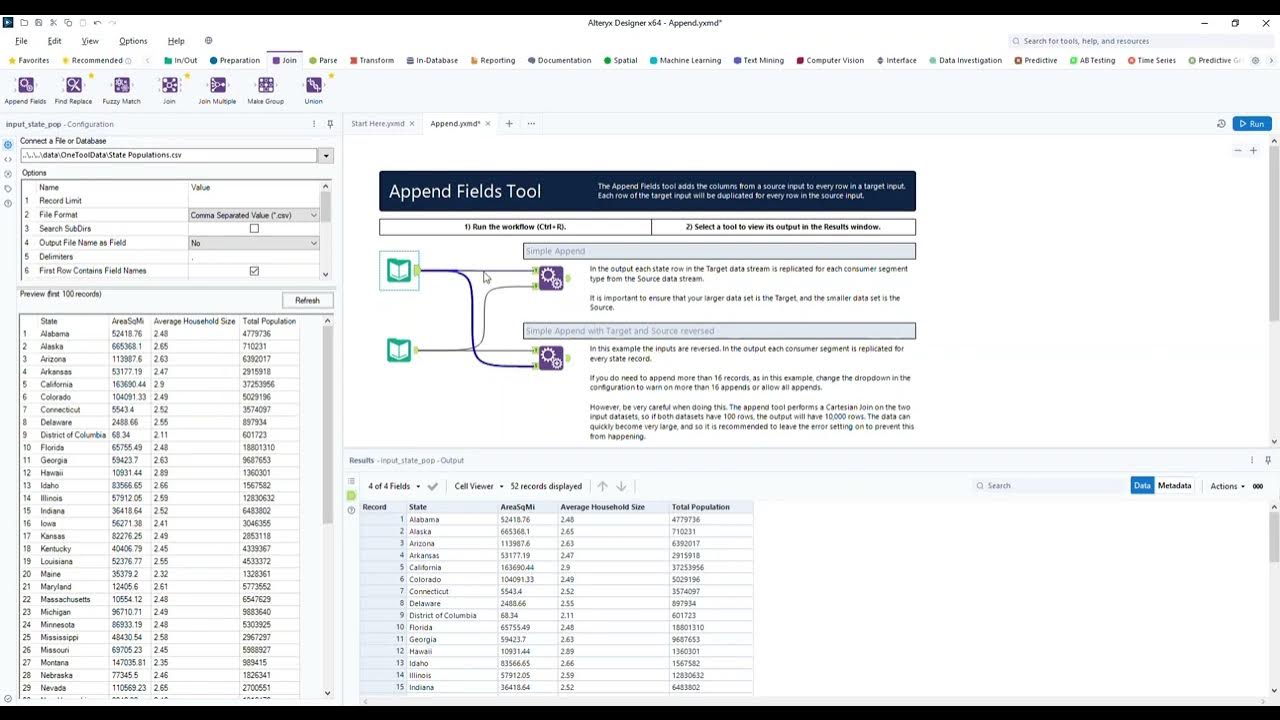Open the Annotation tag icon in configuration

click(x=8, y=188)
